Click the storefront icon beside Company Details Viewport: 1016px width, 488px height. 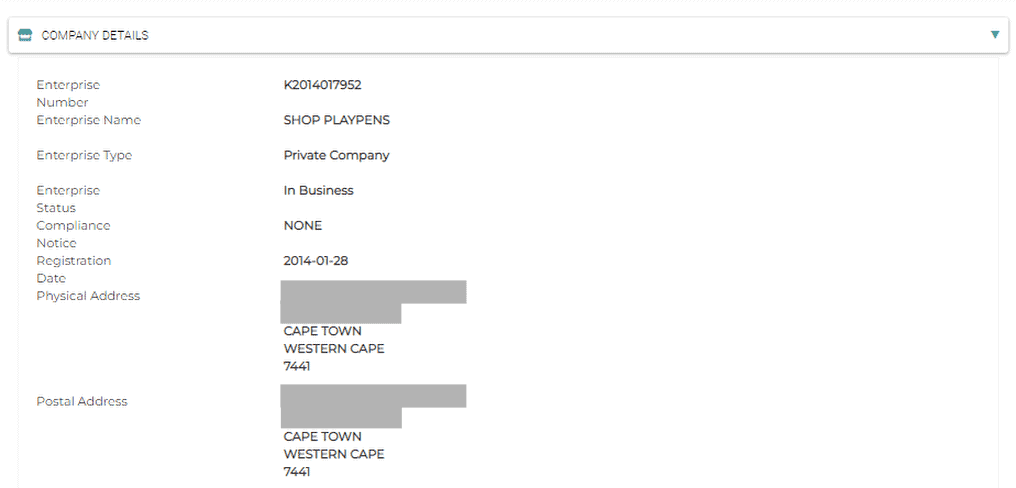click(25, 35)
